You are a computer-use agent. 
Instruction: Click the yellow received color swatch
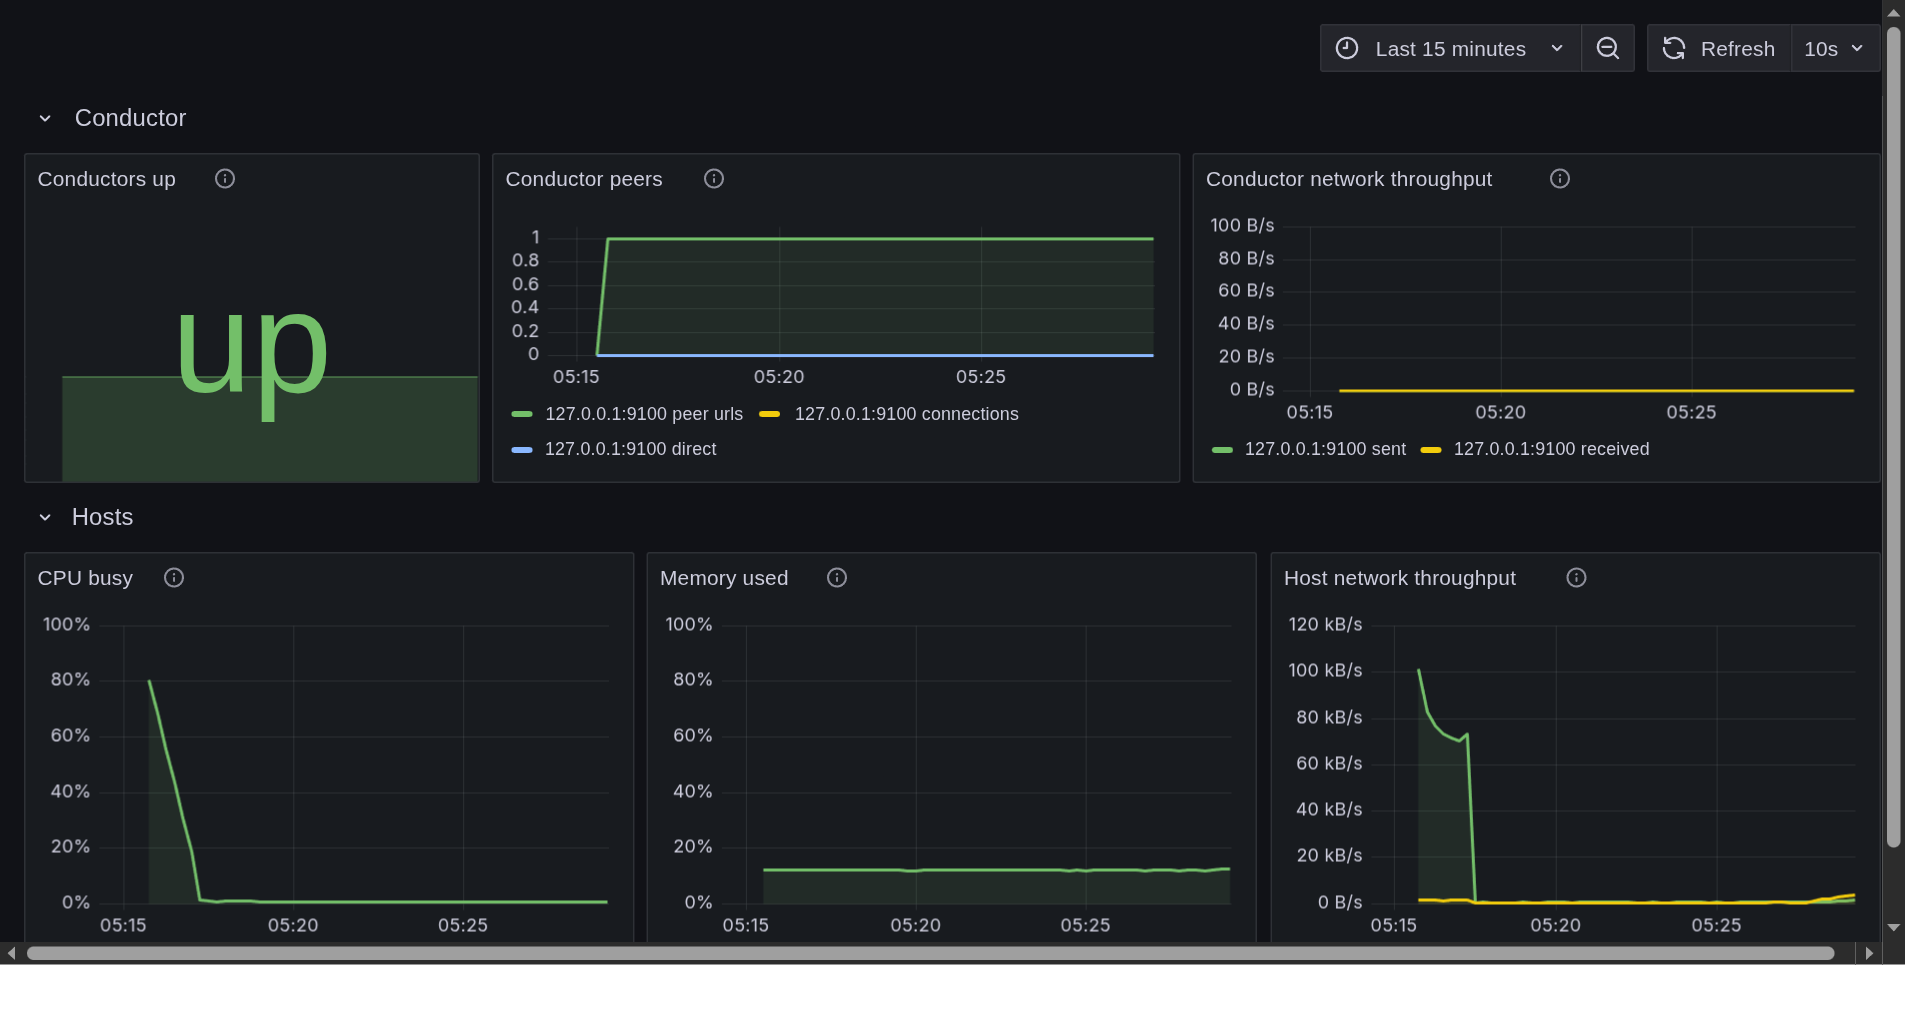pyautogui.click(x=1431, y=450)
